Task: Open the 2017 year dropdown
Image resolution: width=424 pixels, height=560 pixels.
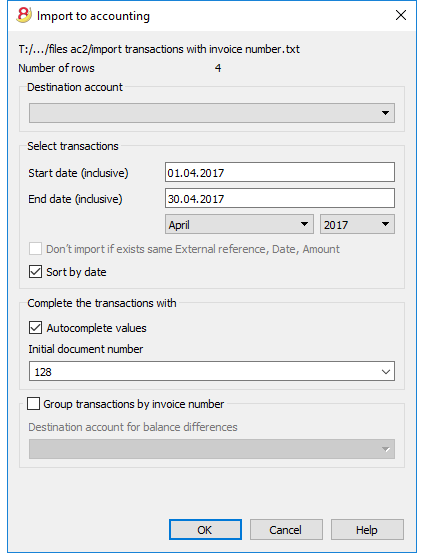Action: [357, 224]
